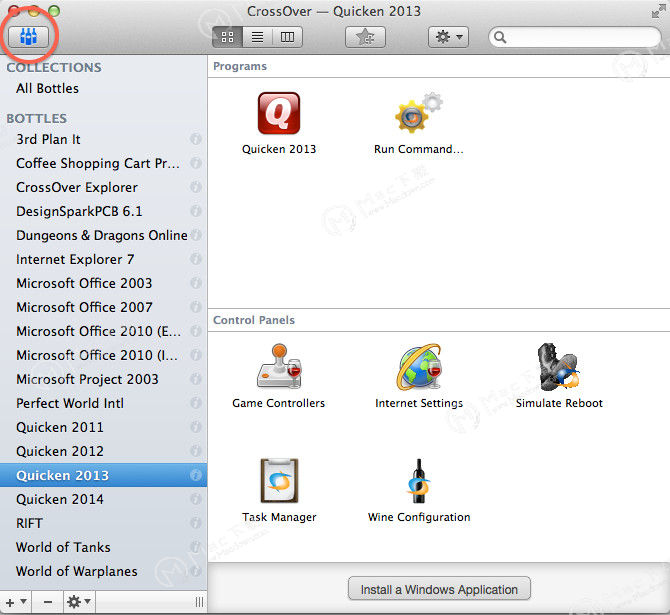Select the 3rd Plan It bottle
This screenshot has width=670, height=615.
103,139
